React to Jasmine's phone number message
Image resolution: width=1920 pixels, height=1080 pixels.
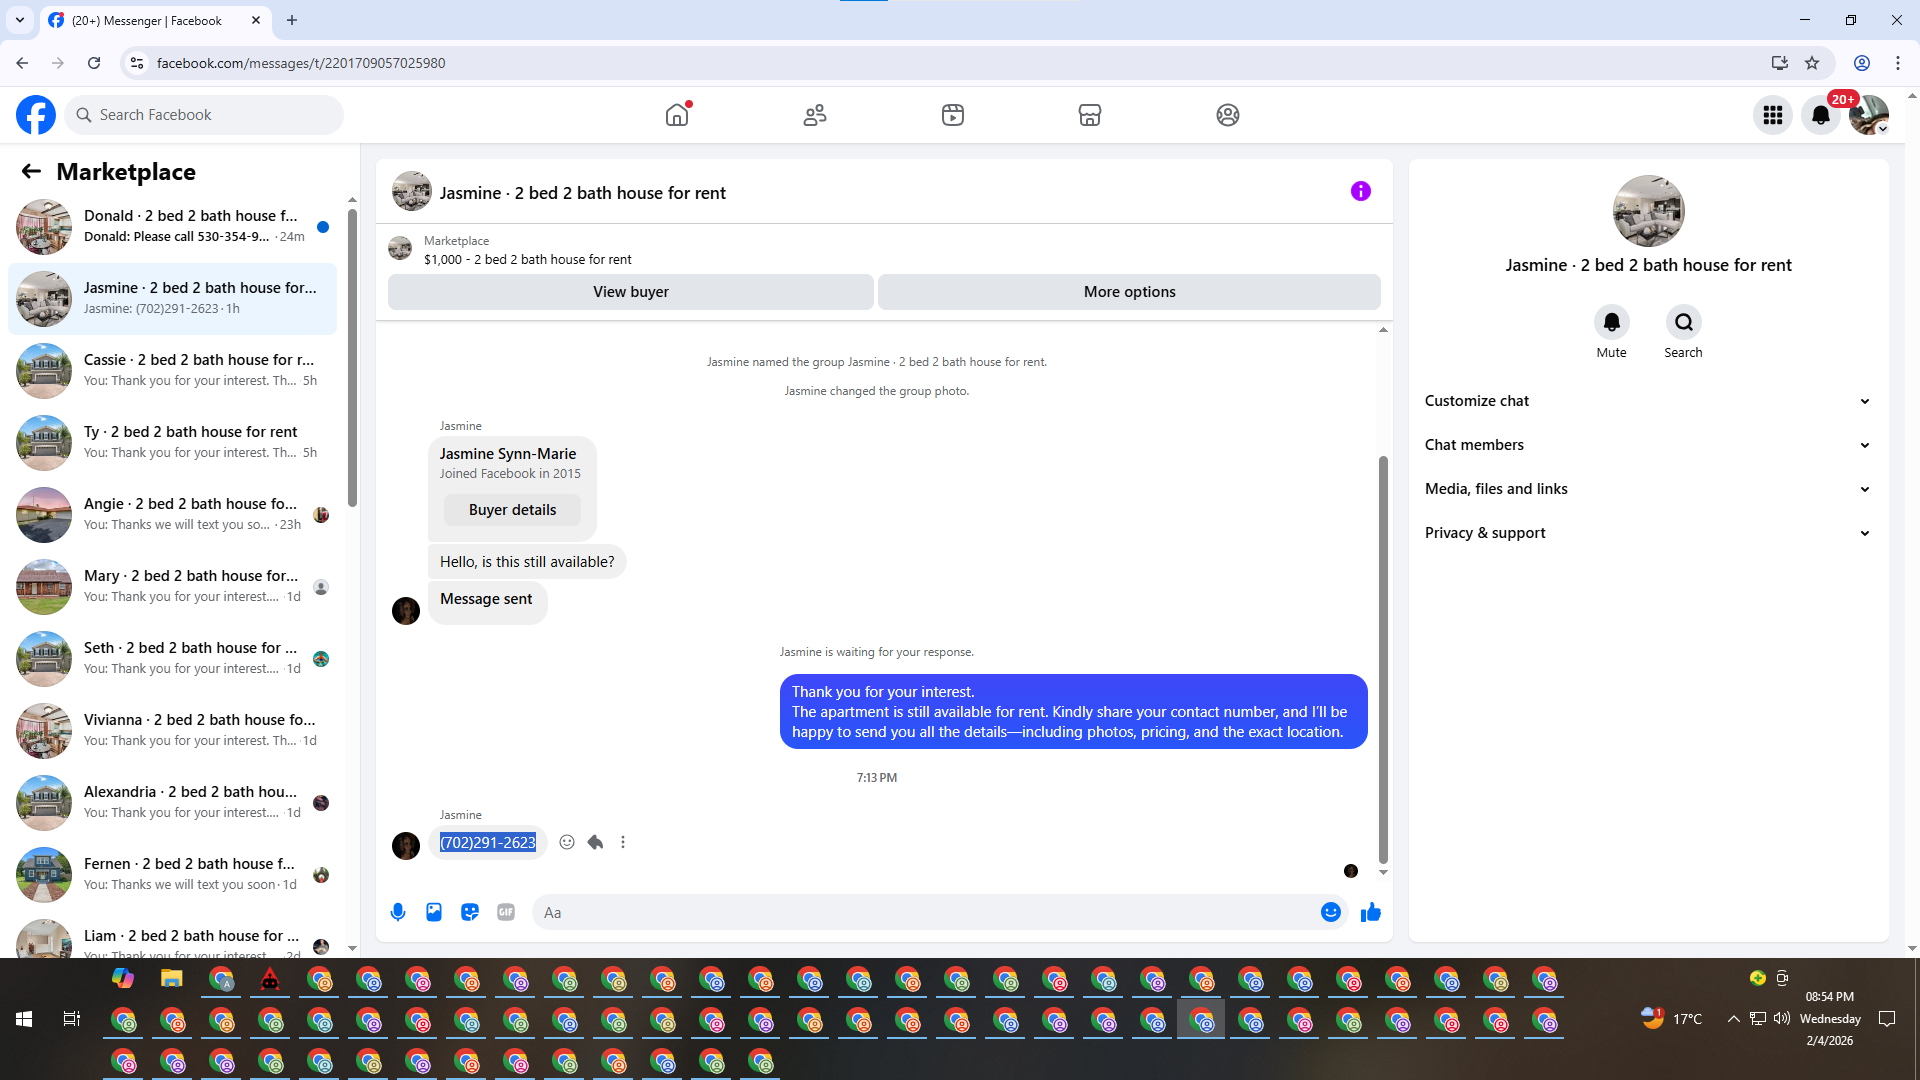567,842
